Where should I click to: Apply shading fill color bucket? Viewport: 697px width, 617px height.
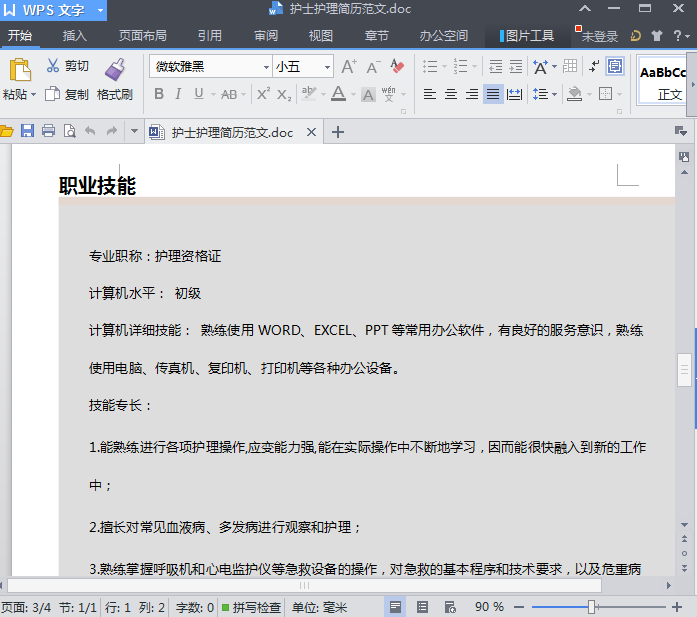point(574,94)
